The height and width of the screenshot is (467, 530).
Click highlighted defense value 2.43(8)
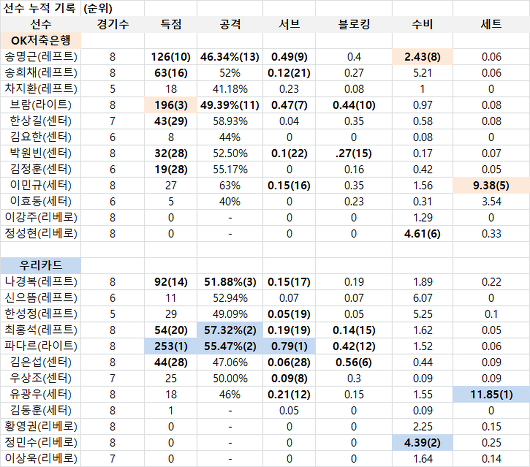423,57
